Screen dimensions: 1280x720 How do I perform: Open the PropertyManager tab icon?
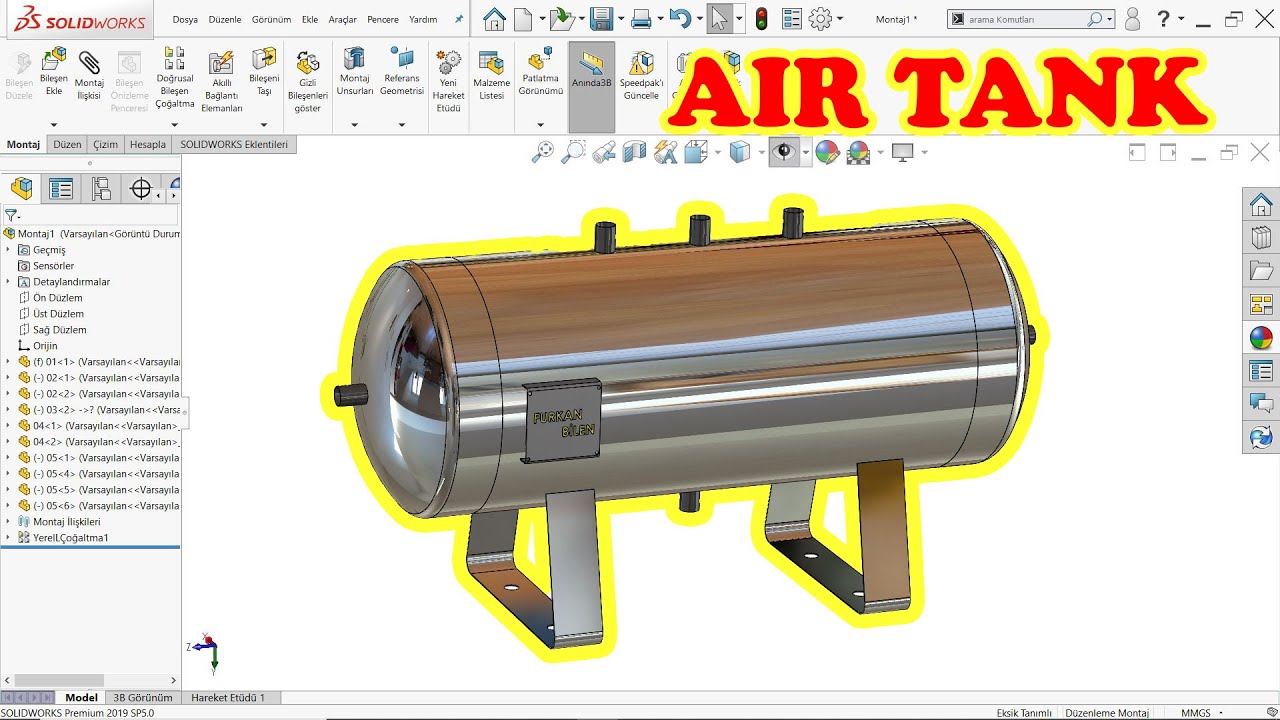[61, 188]
